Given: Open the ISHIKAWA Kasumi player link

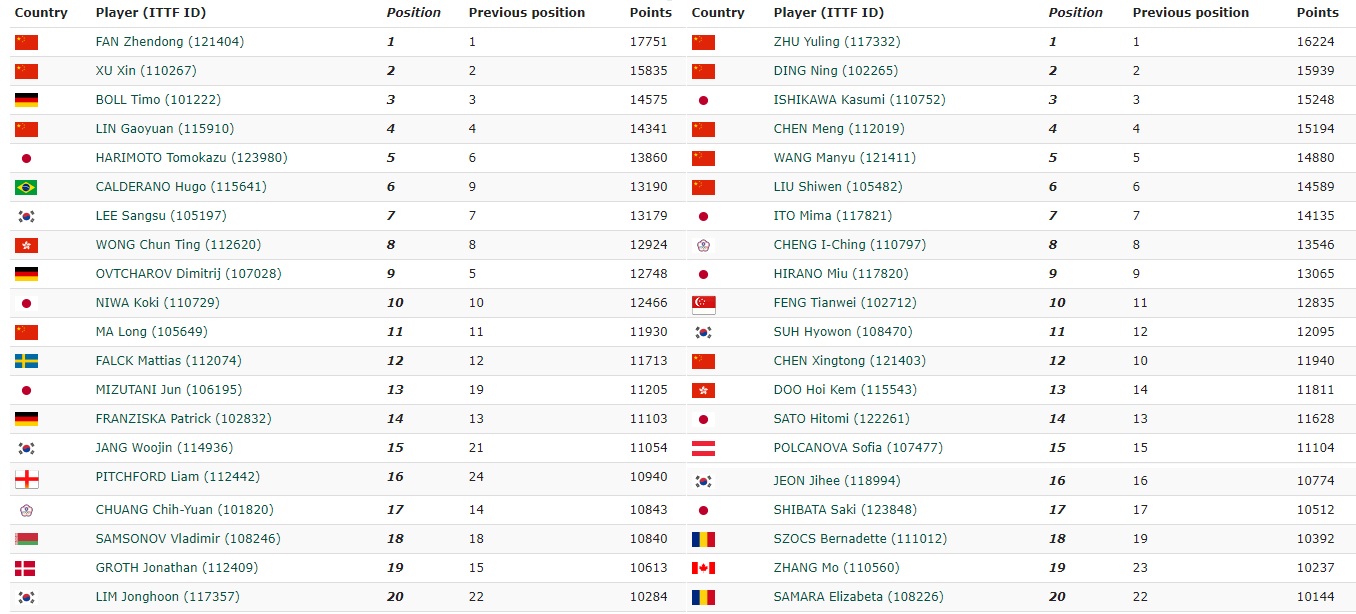Looking at the screenshot, I should click(x=859, y=100).
